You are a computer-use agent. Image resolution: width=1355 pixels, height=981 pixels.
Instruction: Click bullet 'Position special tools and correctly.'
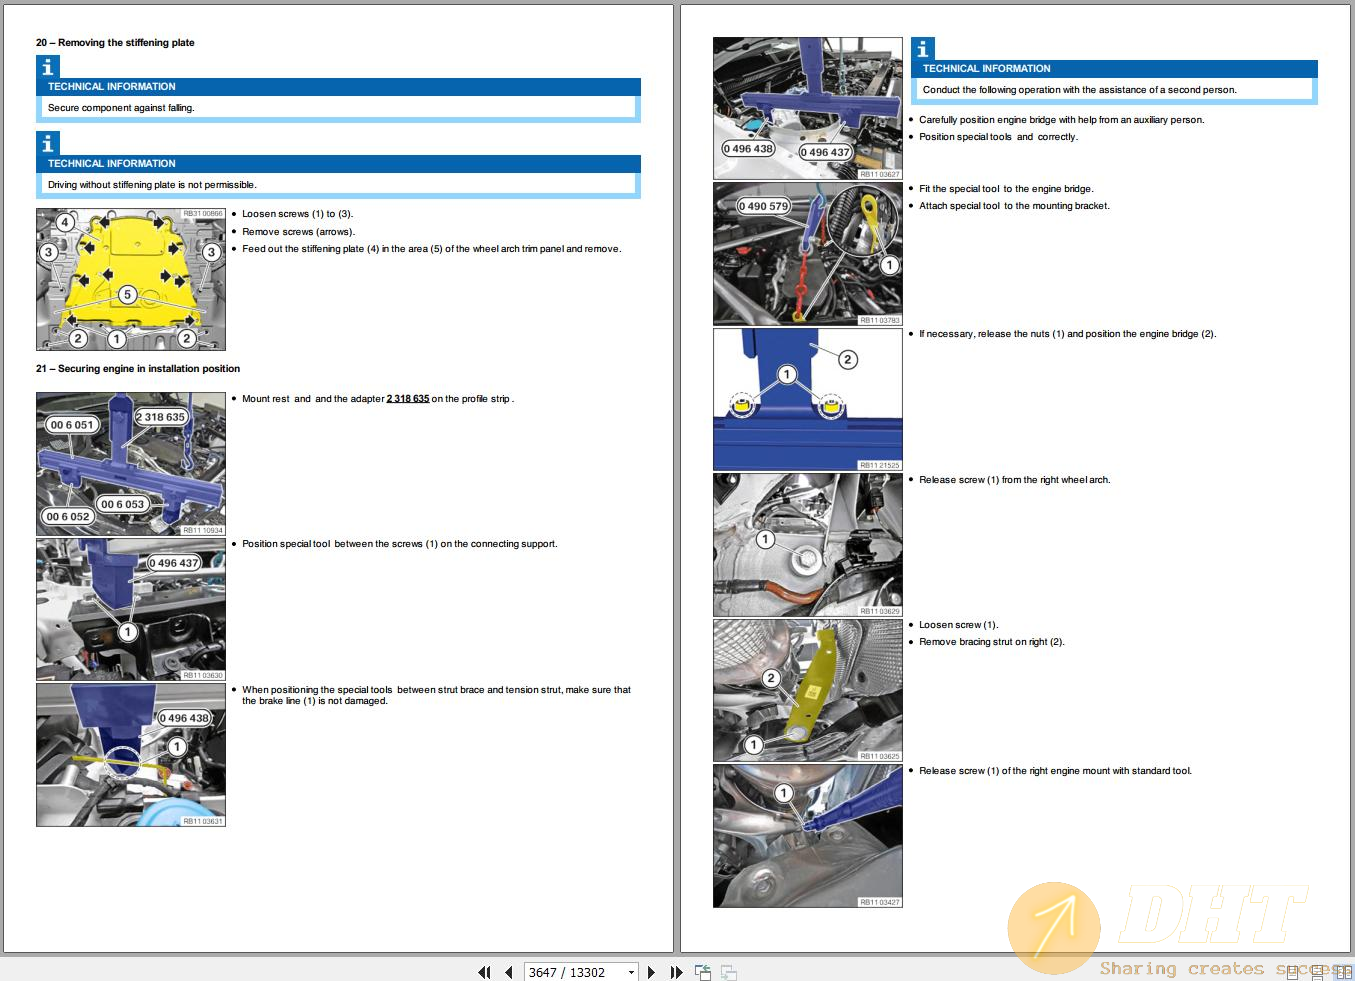pos(999,137)
